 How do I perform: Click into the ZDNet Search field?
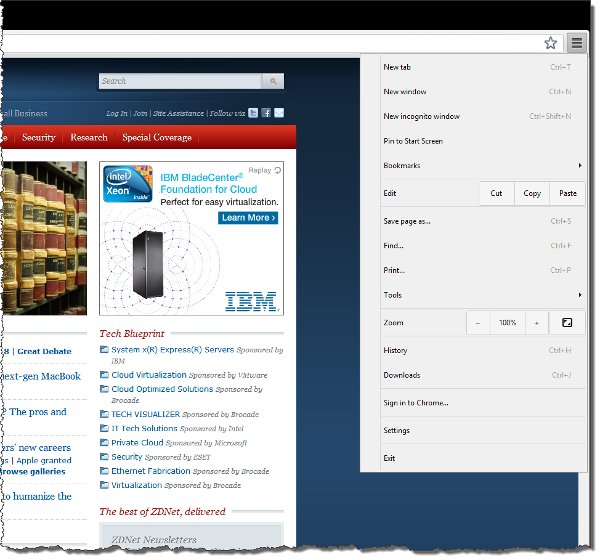(x=180, y=81)
